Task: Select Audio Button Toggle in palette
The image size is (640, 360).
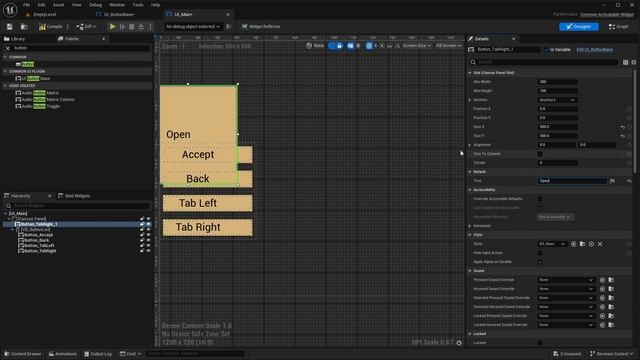Action: 38,106
